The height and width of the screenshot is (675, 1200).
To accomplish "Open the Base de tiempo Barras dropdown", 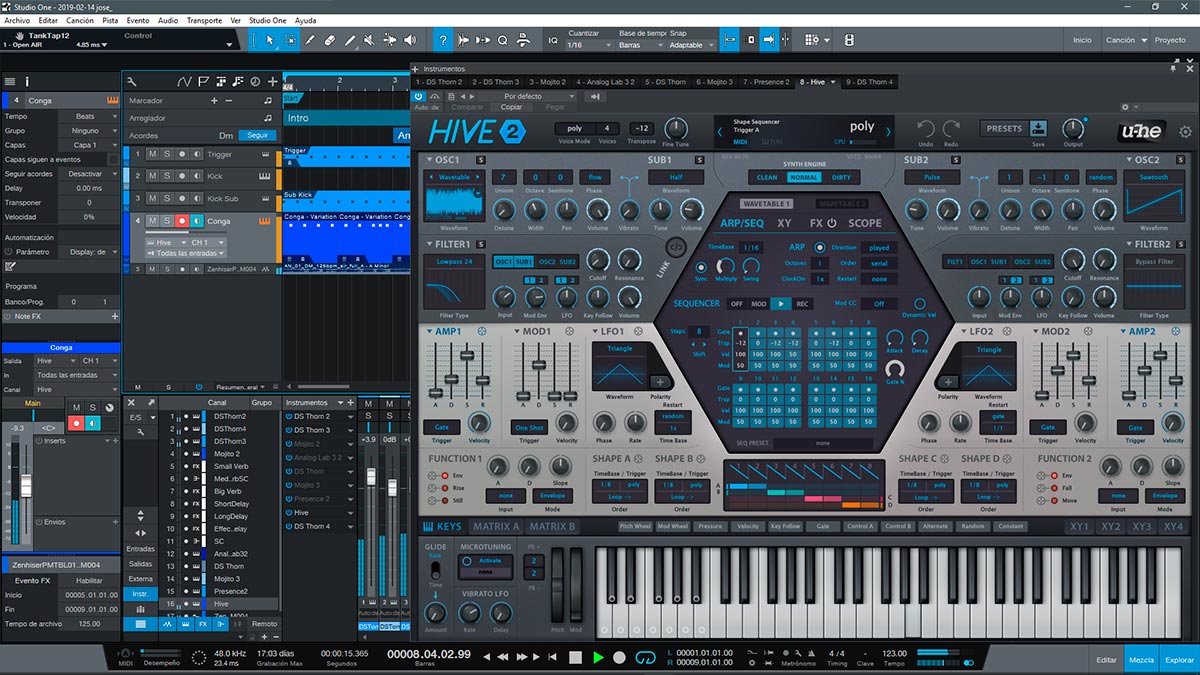I will pyautogui.click(x=641, y=45).
